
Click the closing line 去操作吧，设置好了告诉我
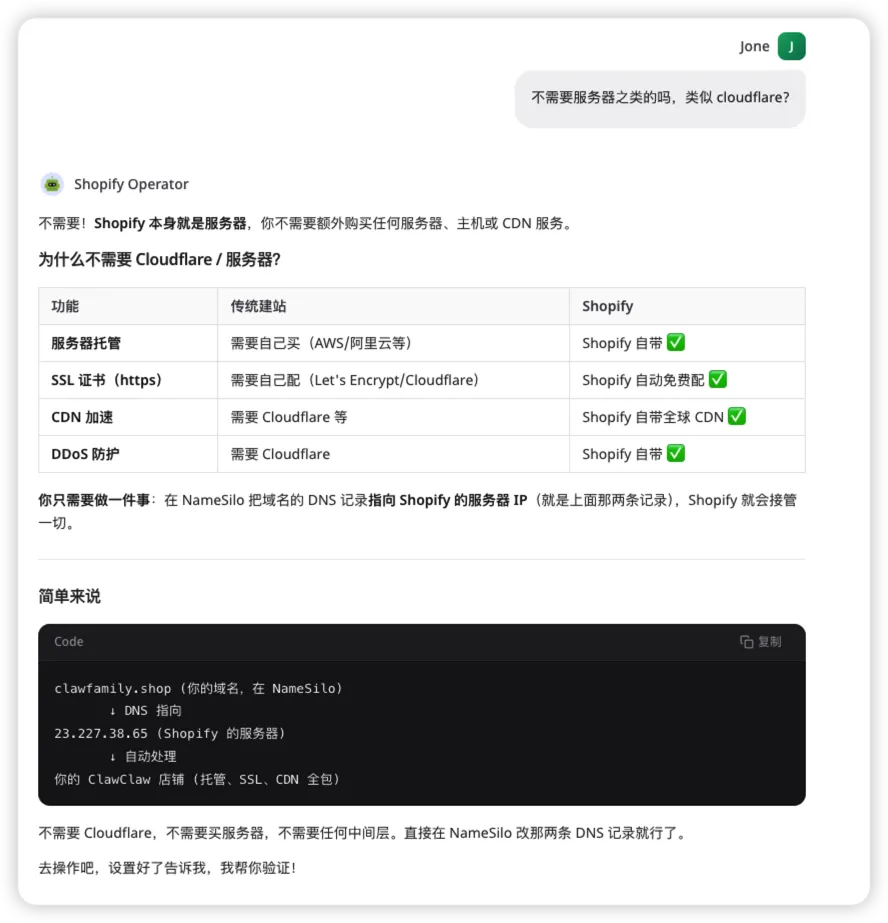[167, 868]
